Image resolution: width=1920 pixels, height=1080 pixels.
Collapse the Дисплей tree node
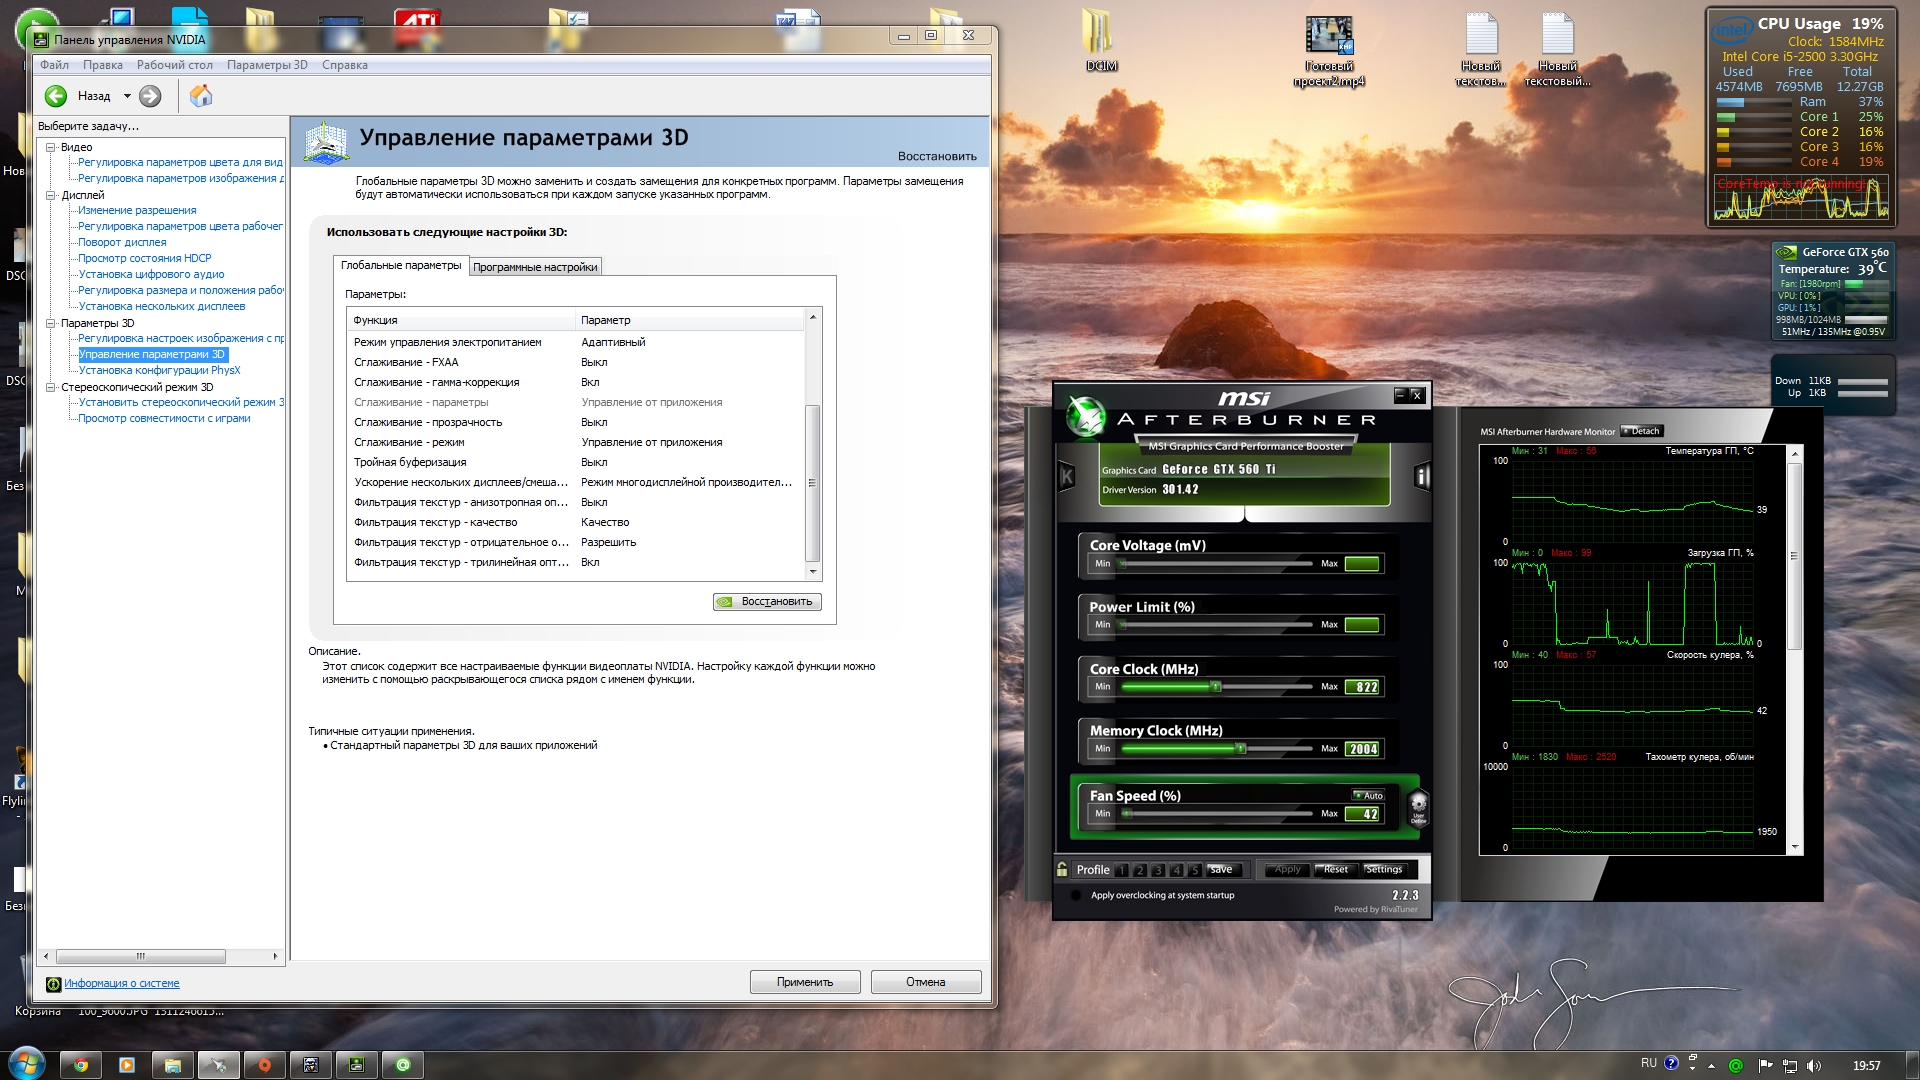(x=50, y=195)
